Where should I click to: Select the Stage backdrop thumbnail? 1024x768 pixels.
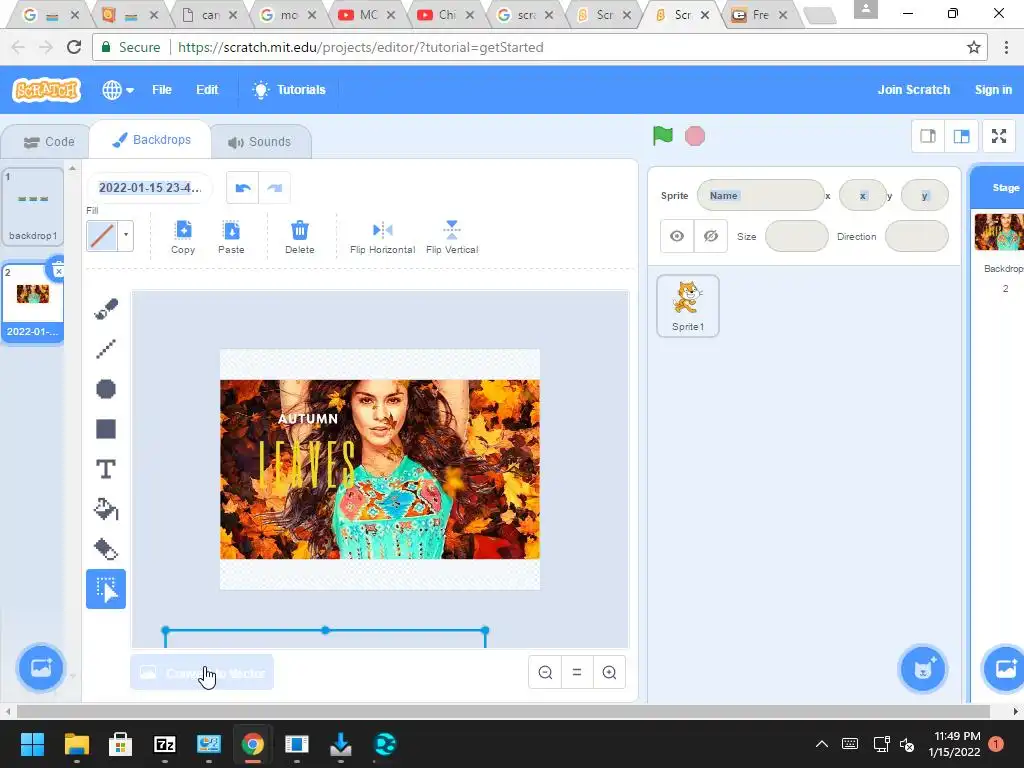point(999,232)
